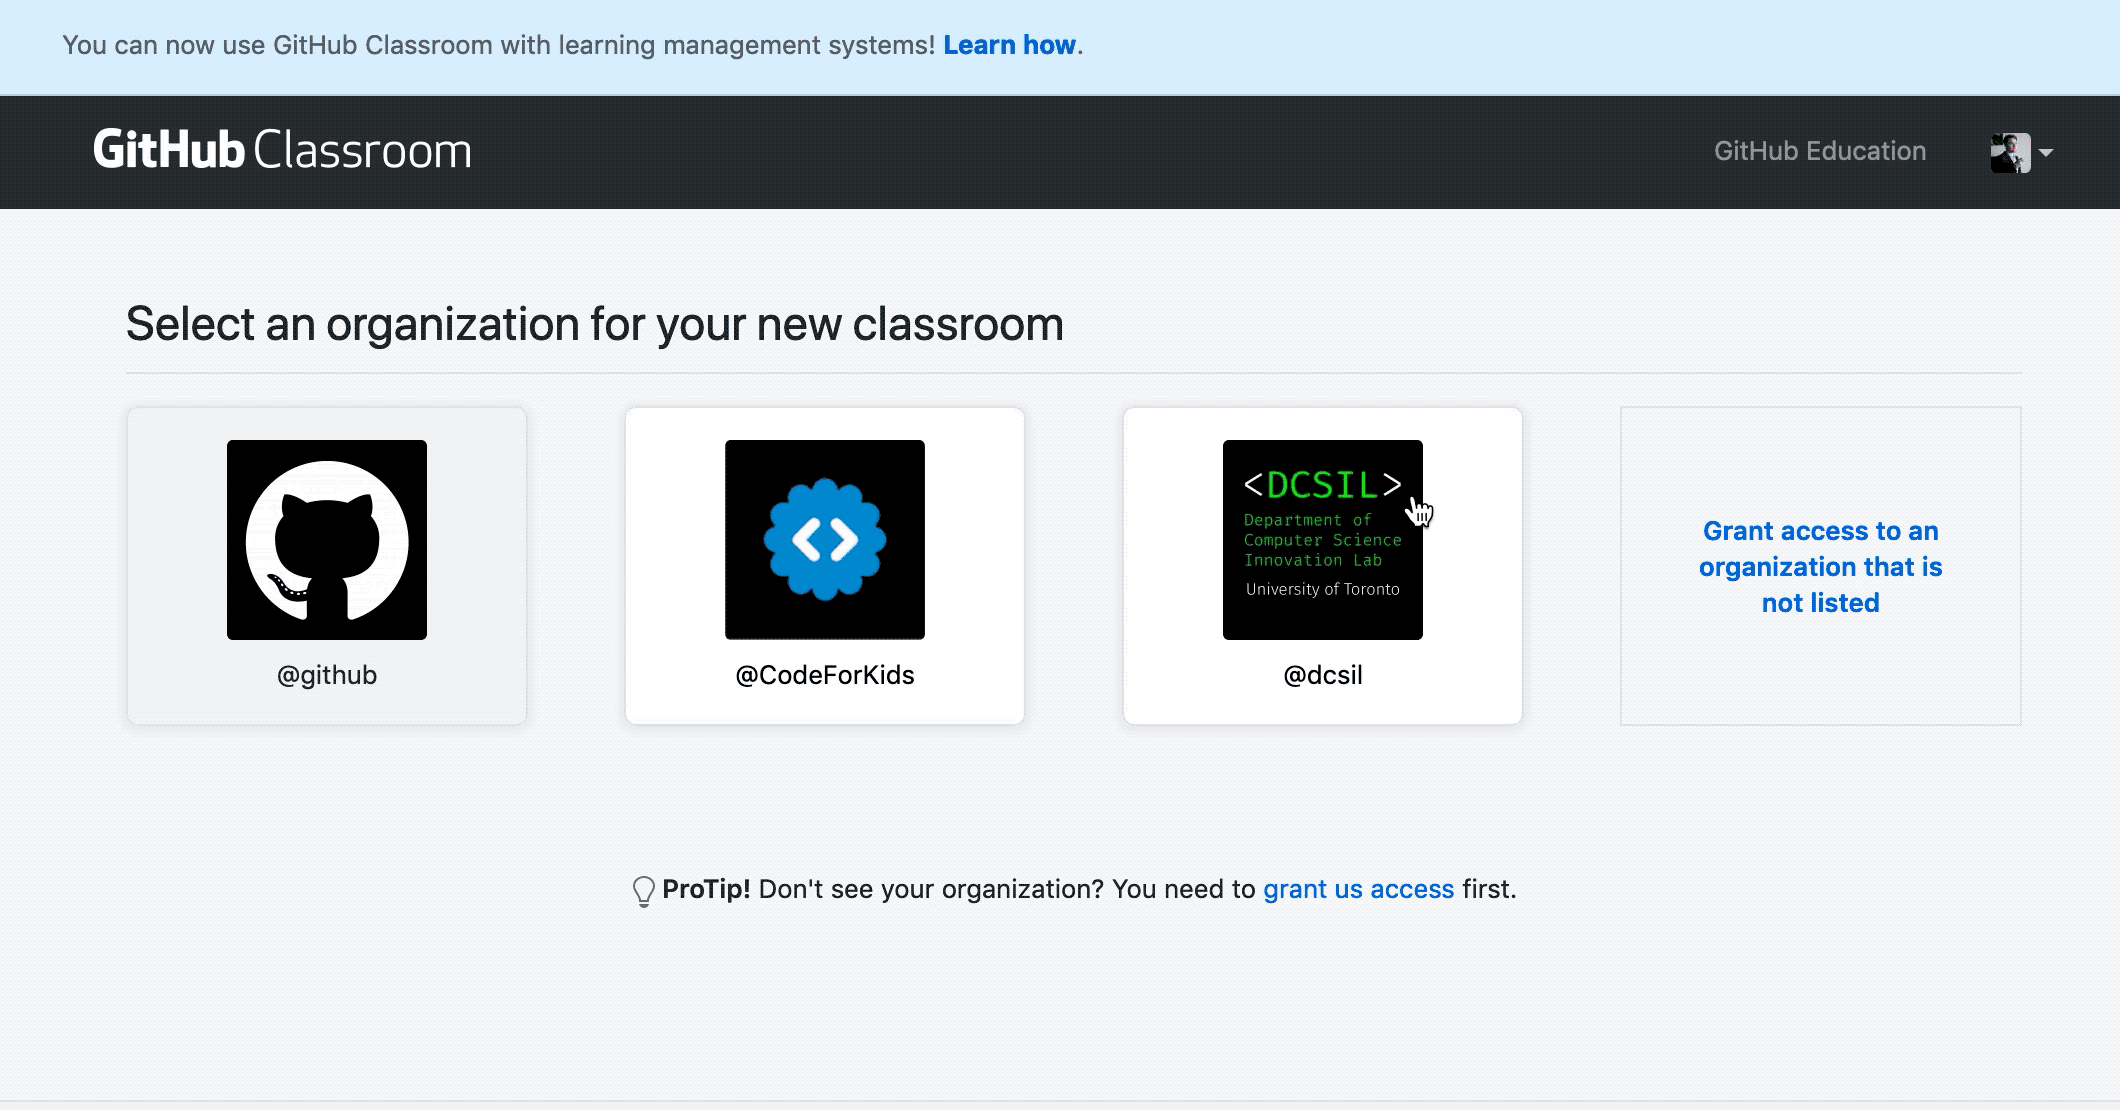The height and width of the screenshot is (1110, 2120).
Task: Click the grant us access link
Action: (x=1358, y=889)
